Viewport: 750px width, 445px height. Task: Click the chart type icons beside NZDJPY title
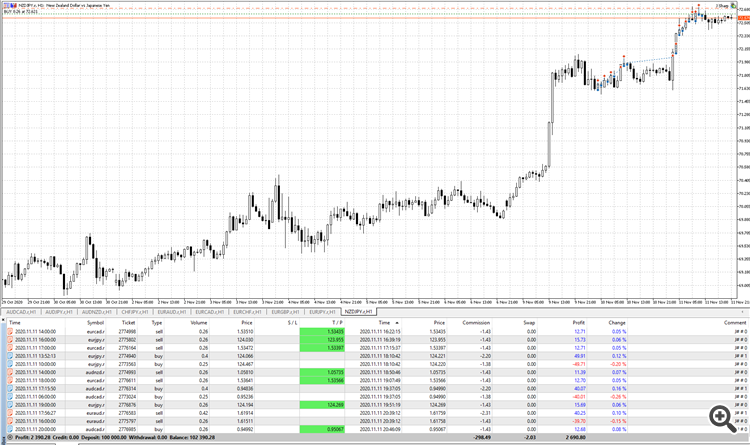click(11, 5)
